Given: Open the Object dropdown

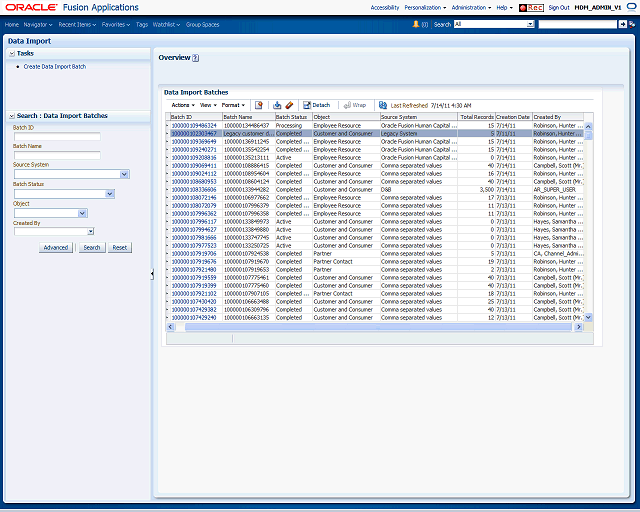Looking at the screenshot, I should click(82, 213).
